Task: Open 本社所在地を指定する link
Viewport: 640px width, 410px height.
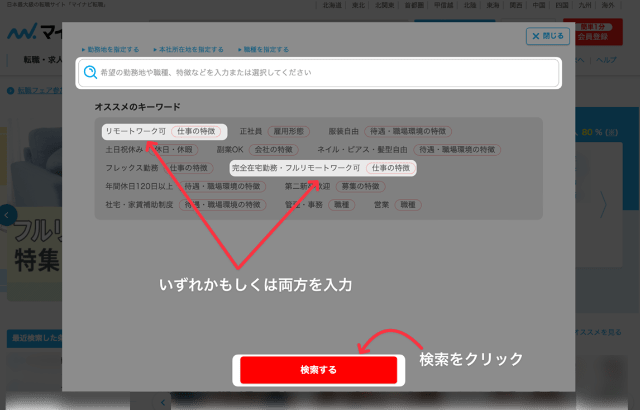Action: point(189,49)
